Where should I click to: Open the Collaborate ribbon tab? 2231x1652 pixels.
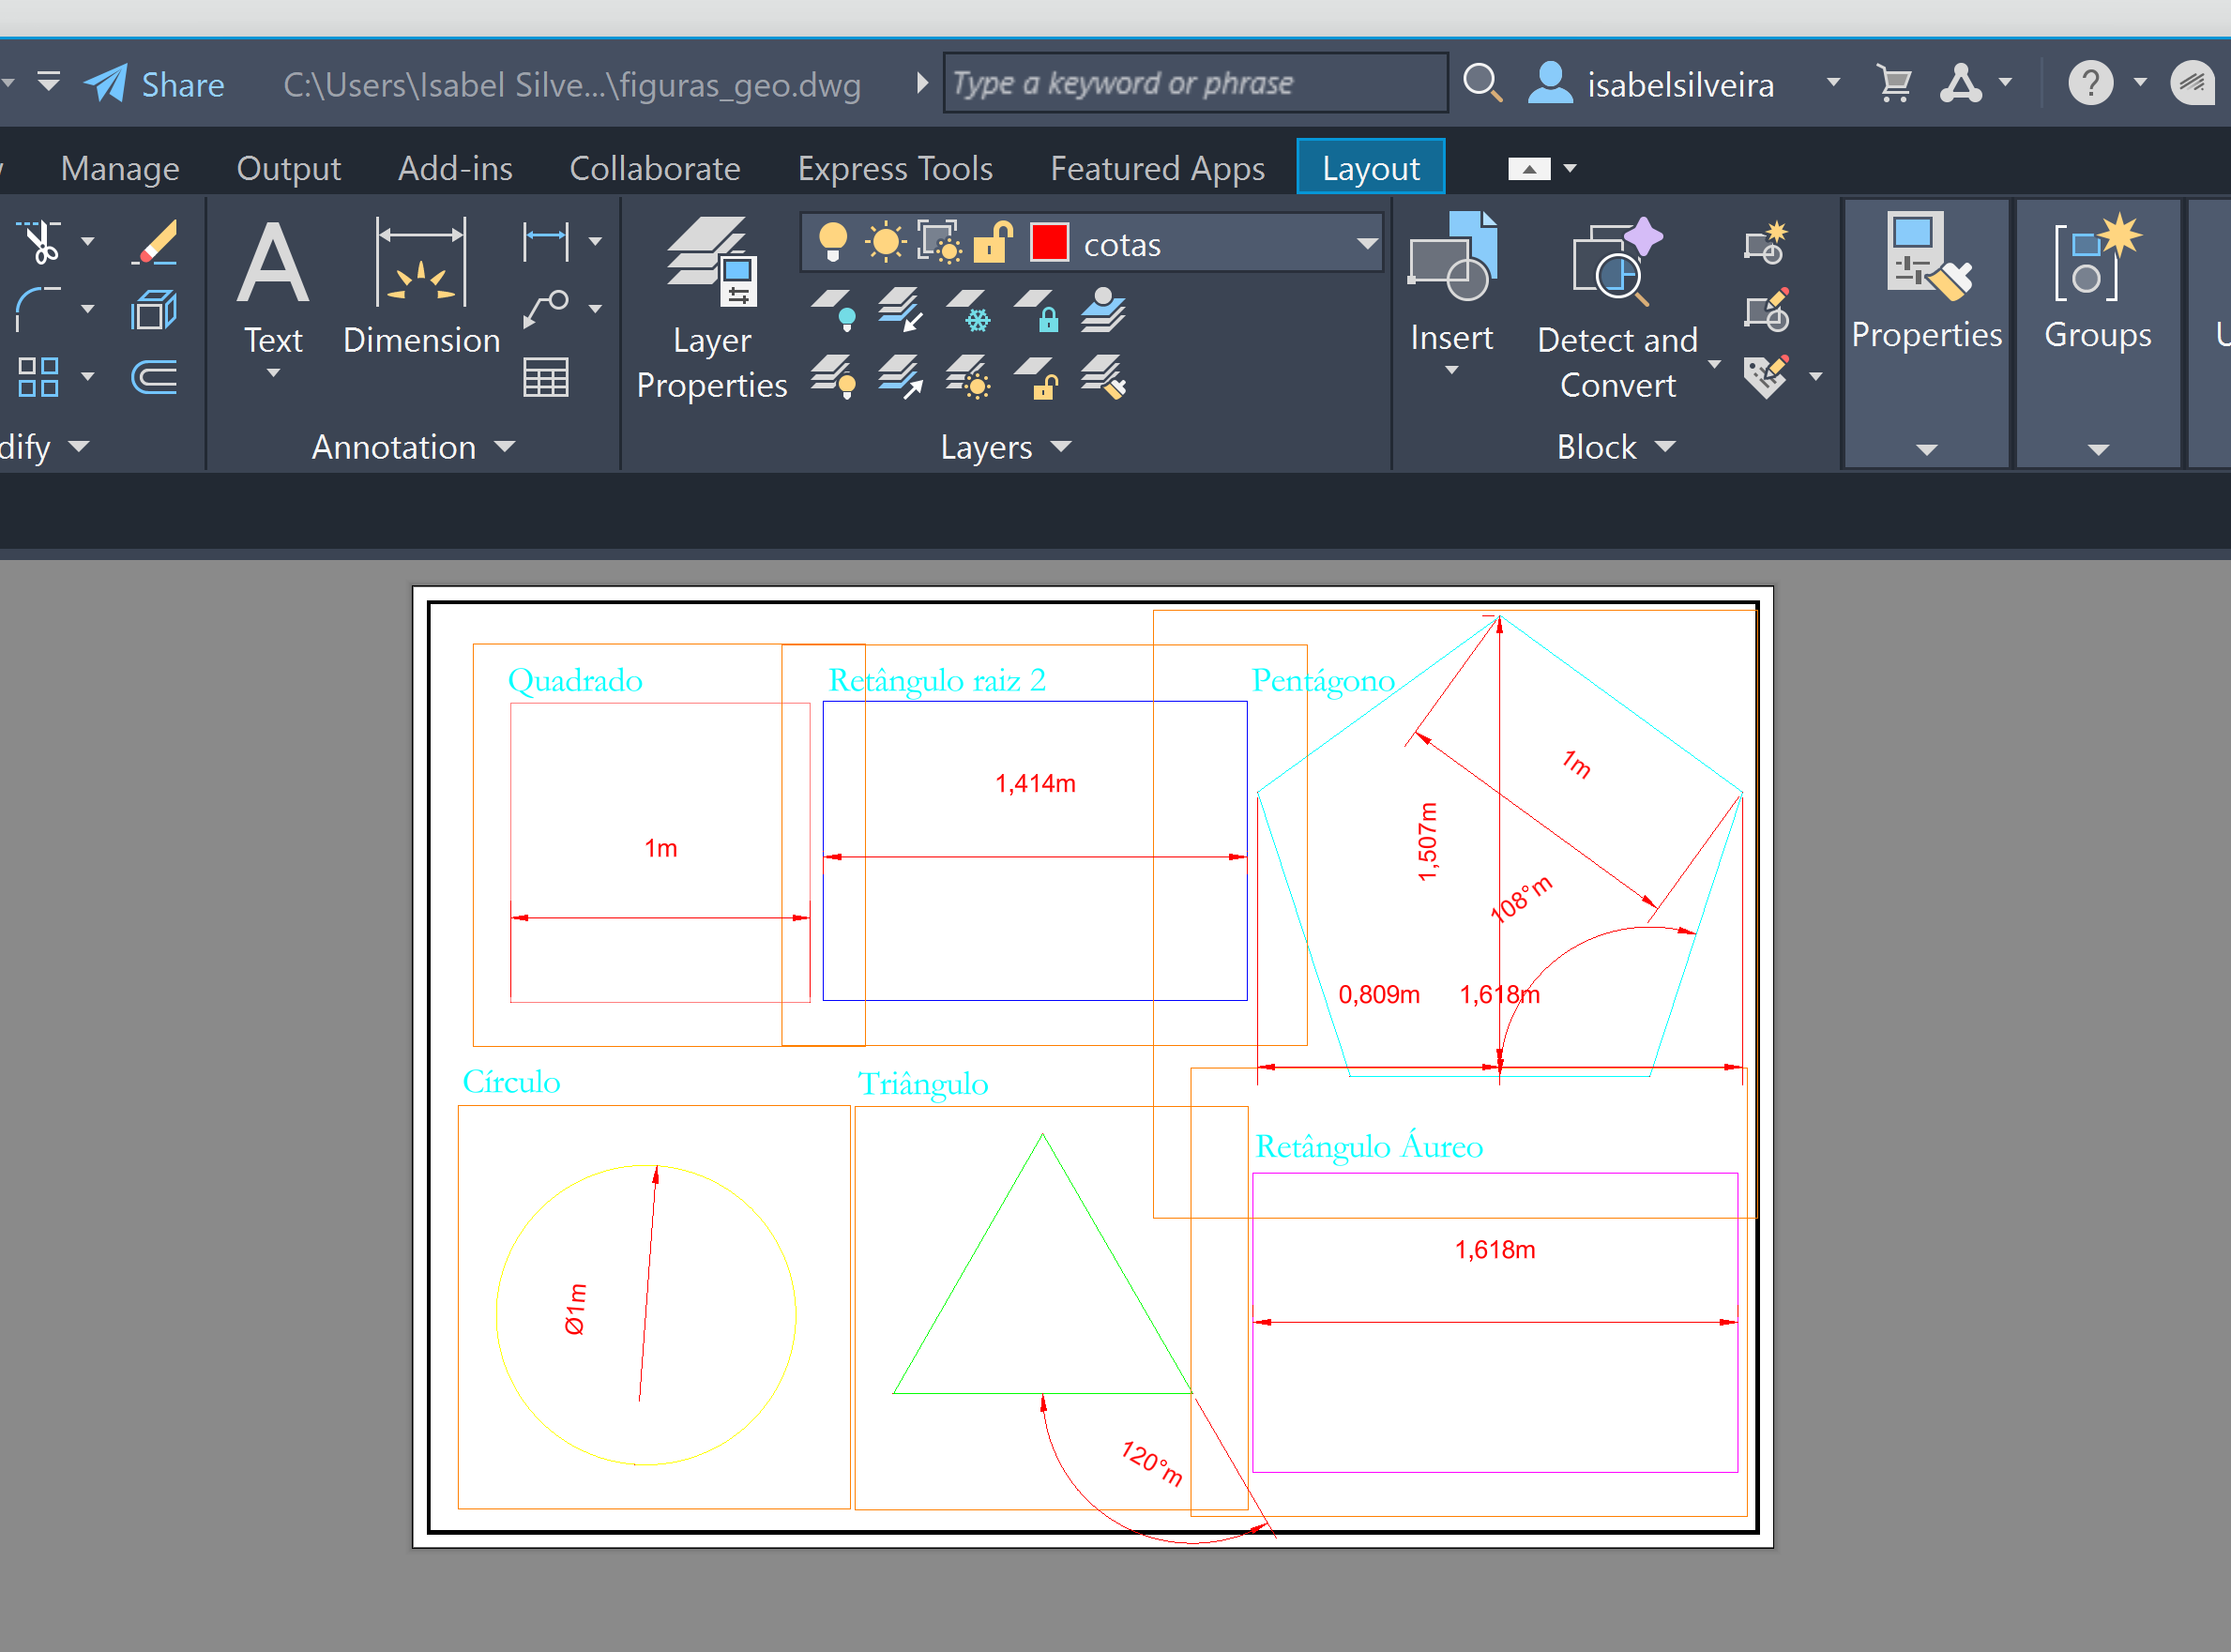point(655,168)
